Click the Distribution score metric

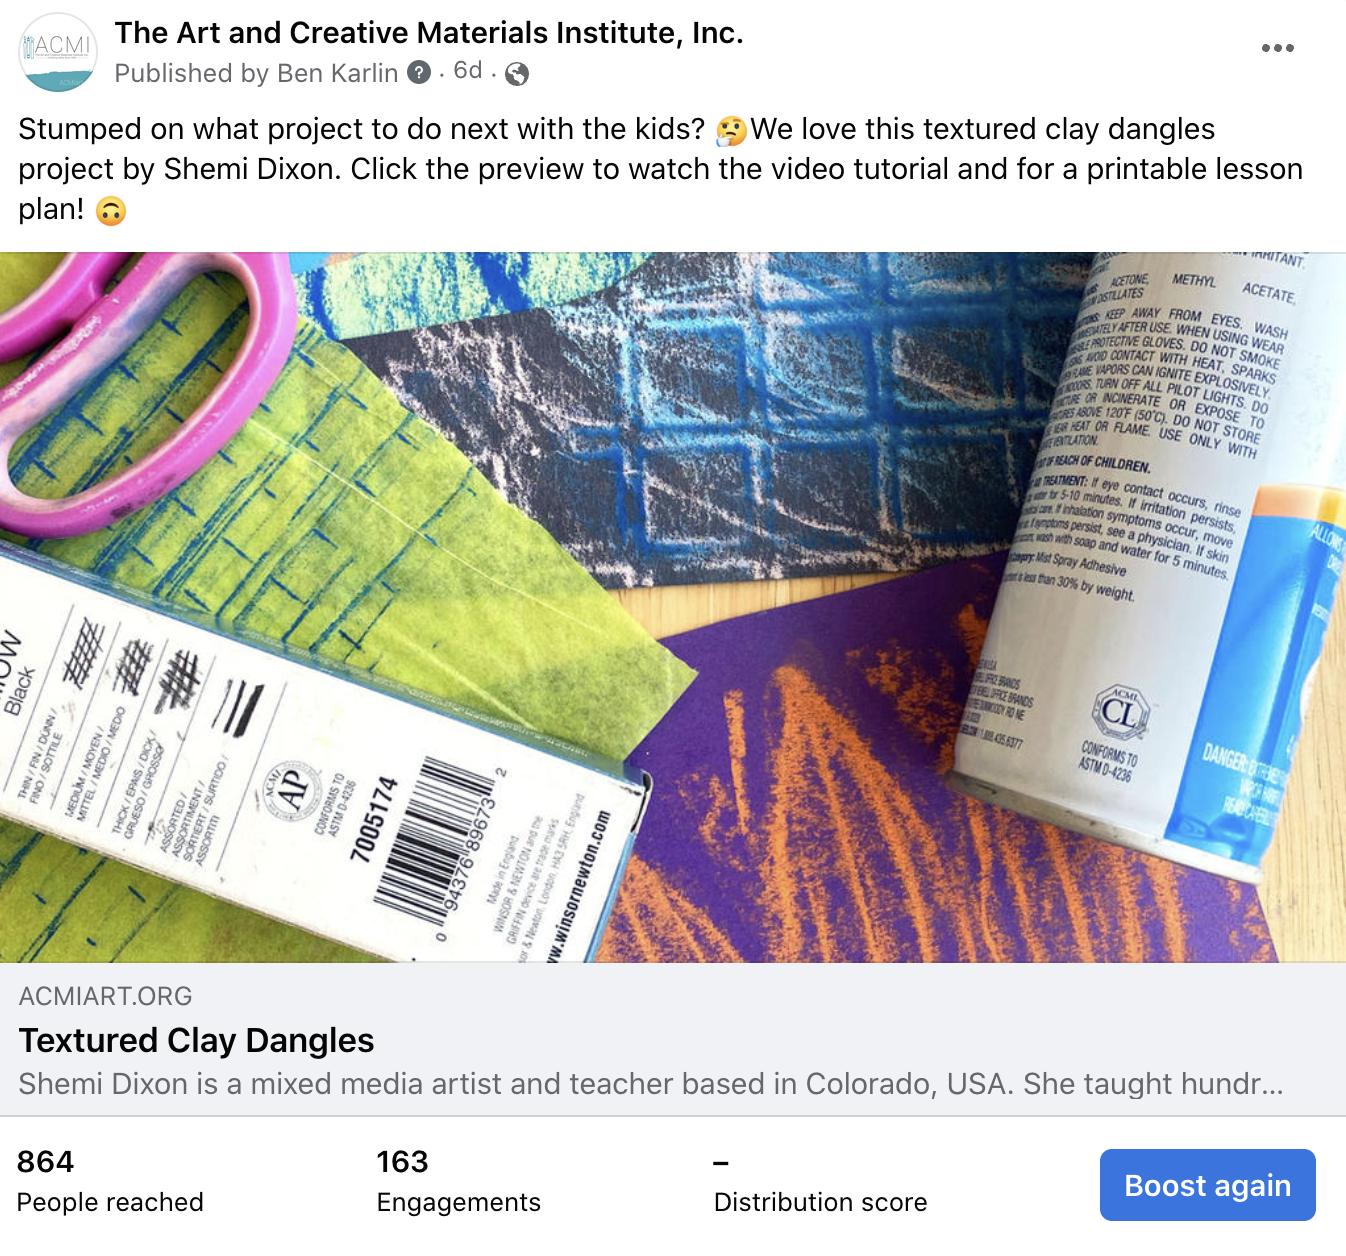pos(820,1183)
